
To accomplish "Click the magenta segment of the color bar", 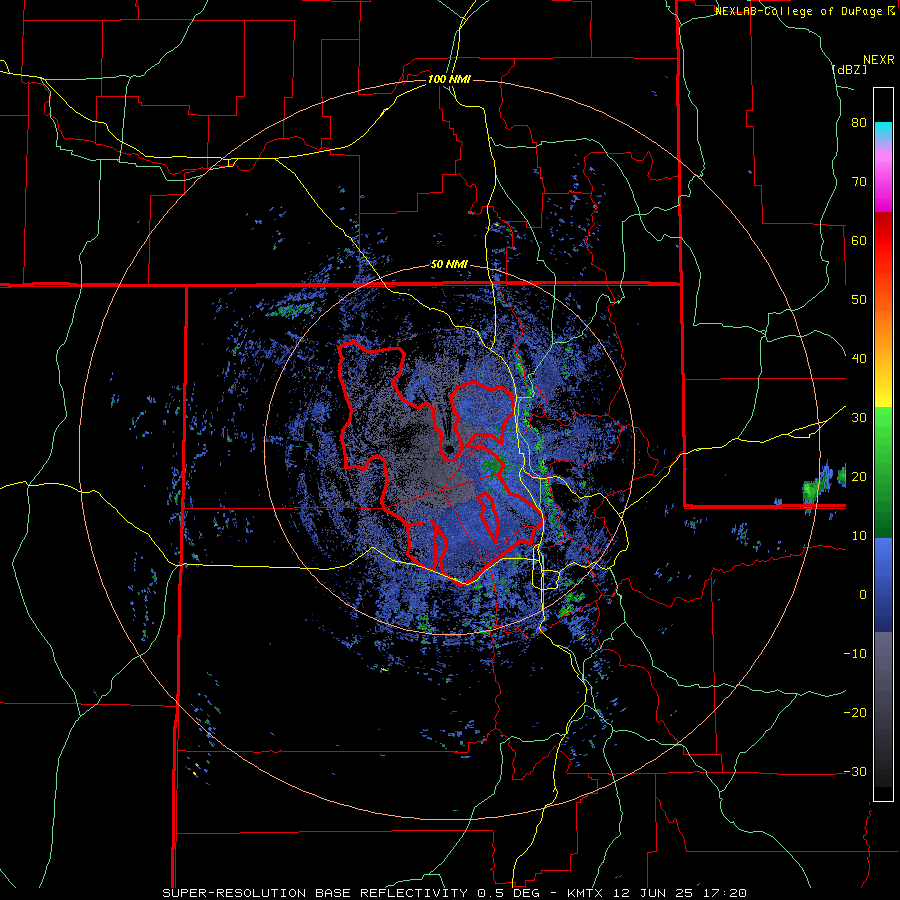I will [883, 184].
